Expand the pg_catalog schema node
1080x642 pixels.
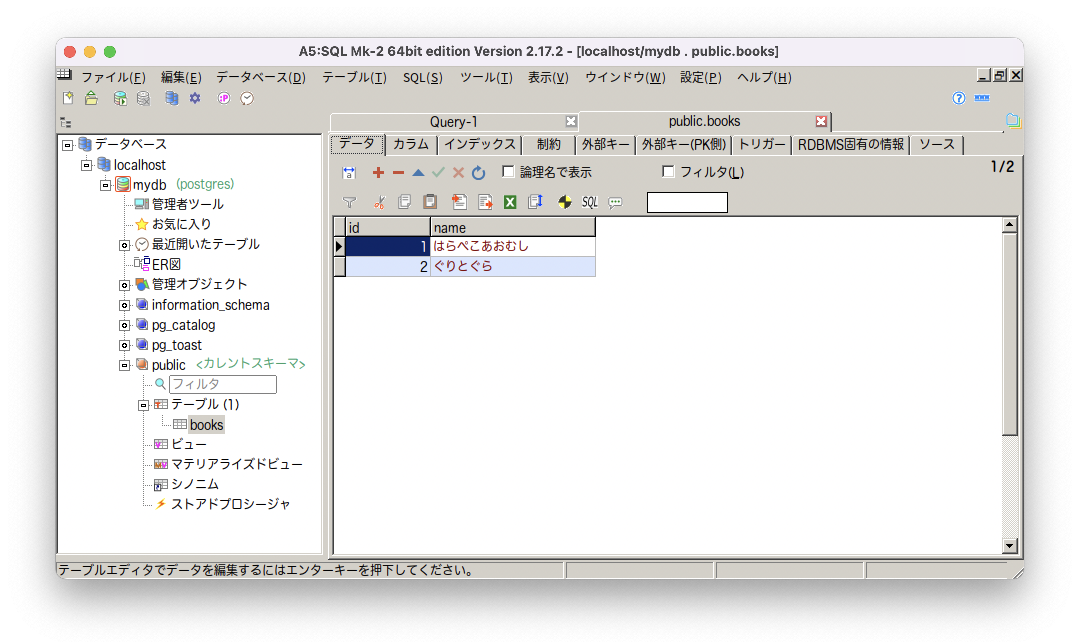click(x=124, y=325)
